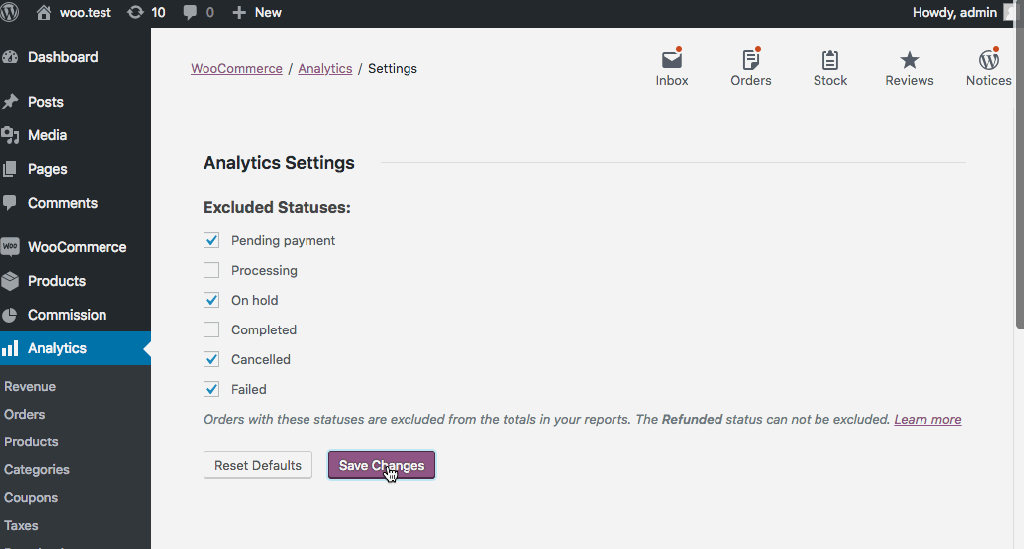This screenshot has width=1024, height=549.
Task: Open the Howdy, admin account menu
Action: [x=955, y=13]
